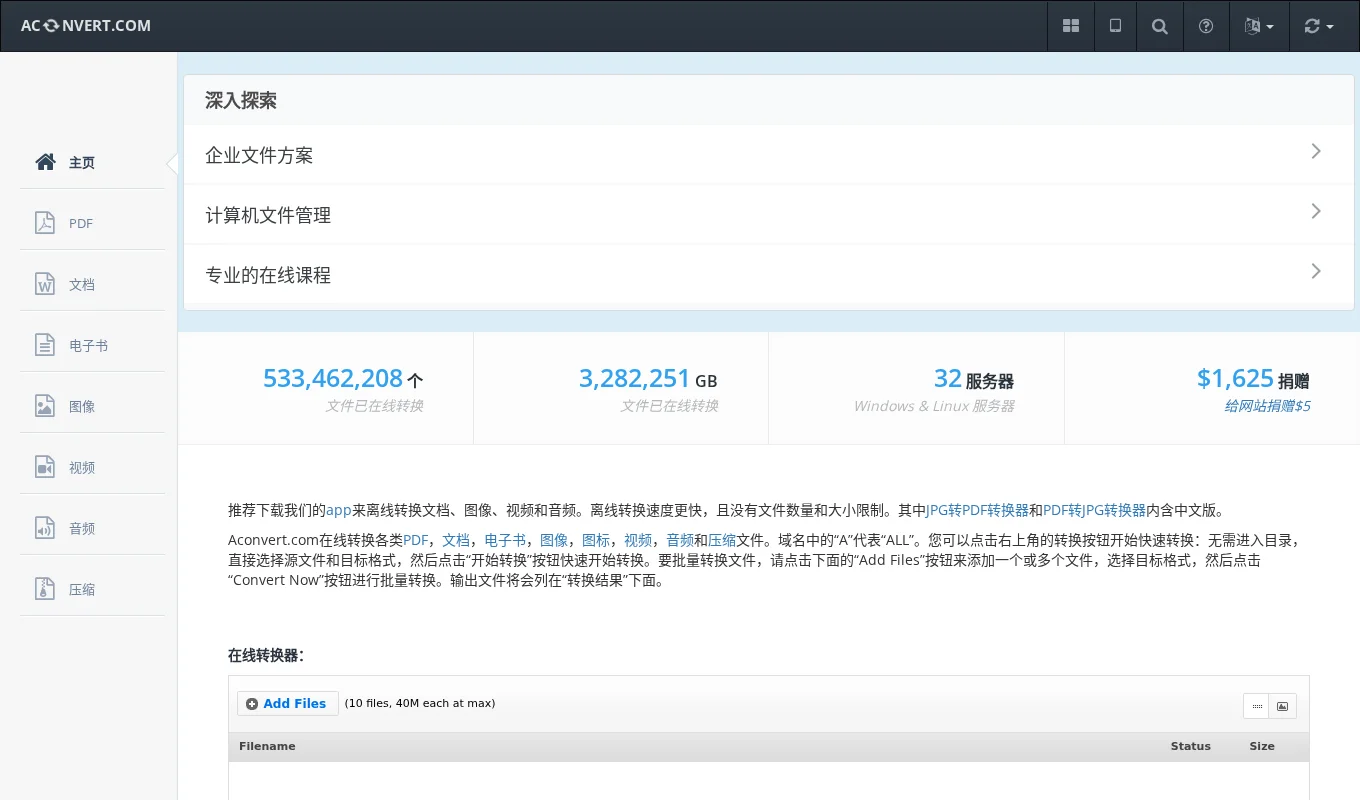This screenshot has width=1360, height=800.
Task: Click the video file icon in sidebar
Action: pyautogui.click(x=45, y=467)
